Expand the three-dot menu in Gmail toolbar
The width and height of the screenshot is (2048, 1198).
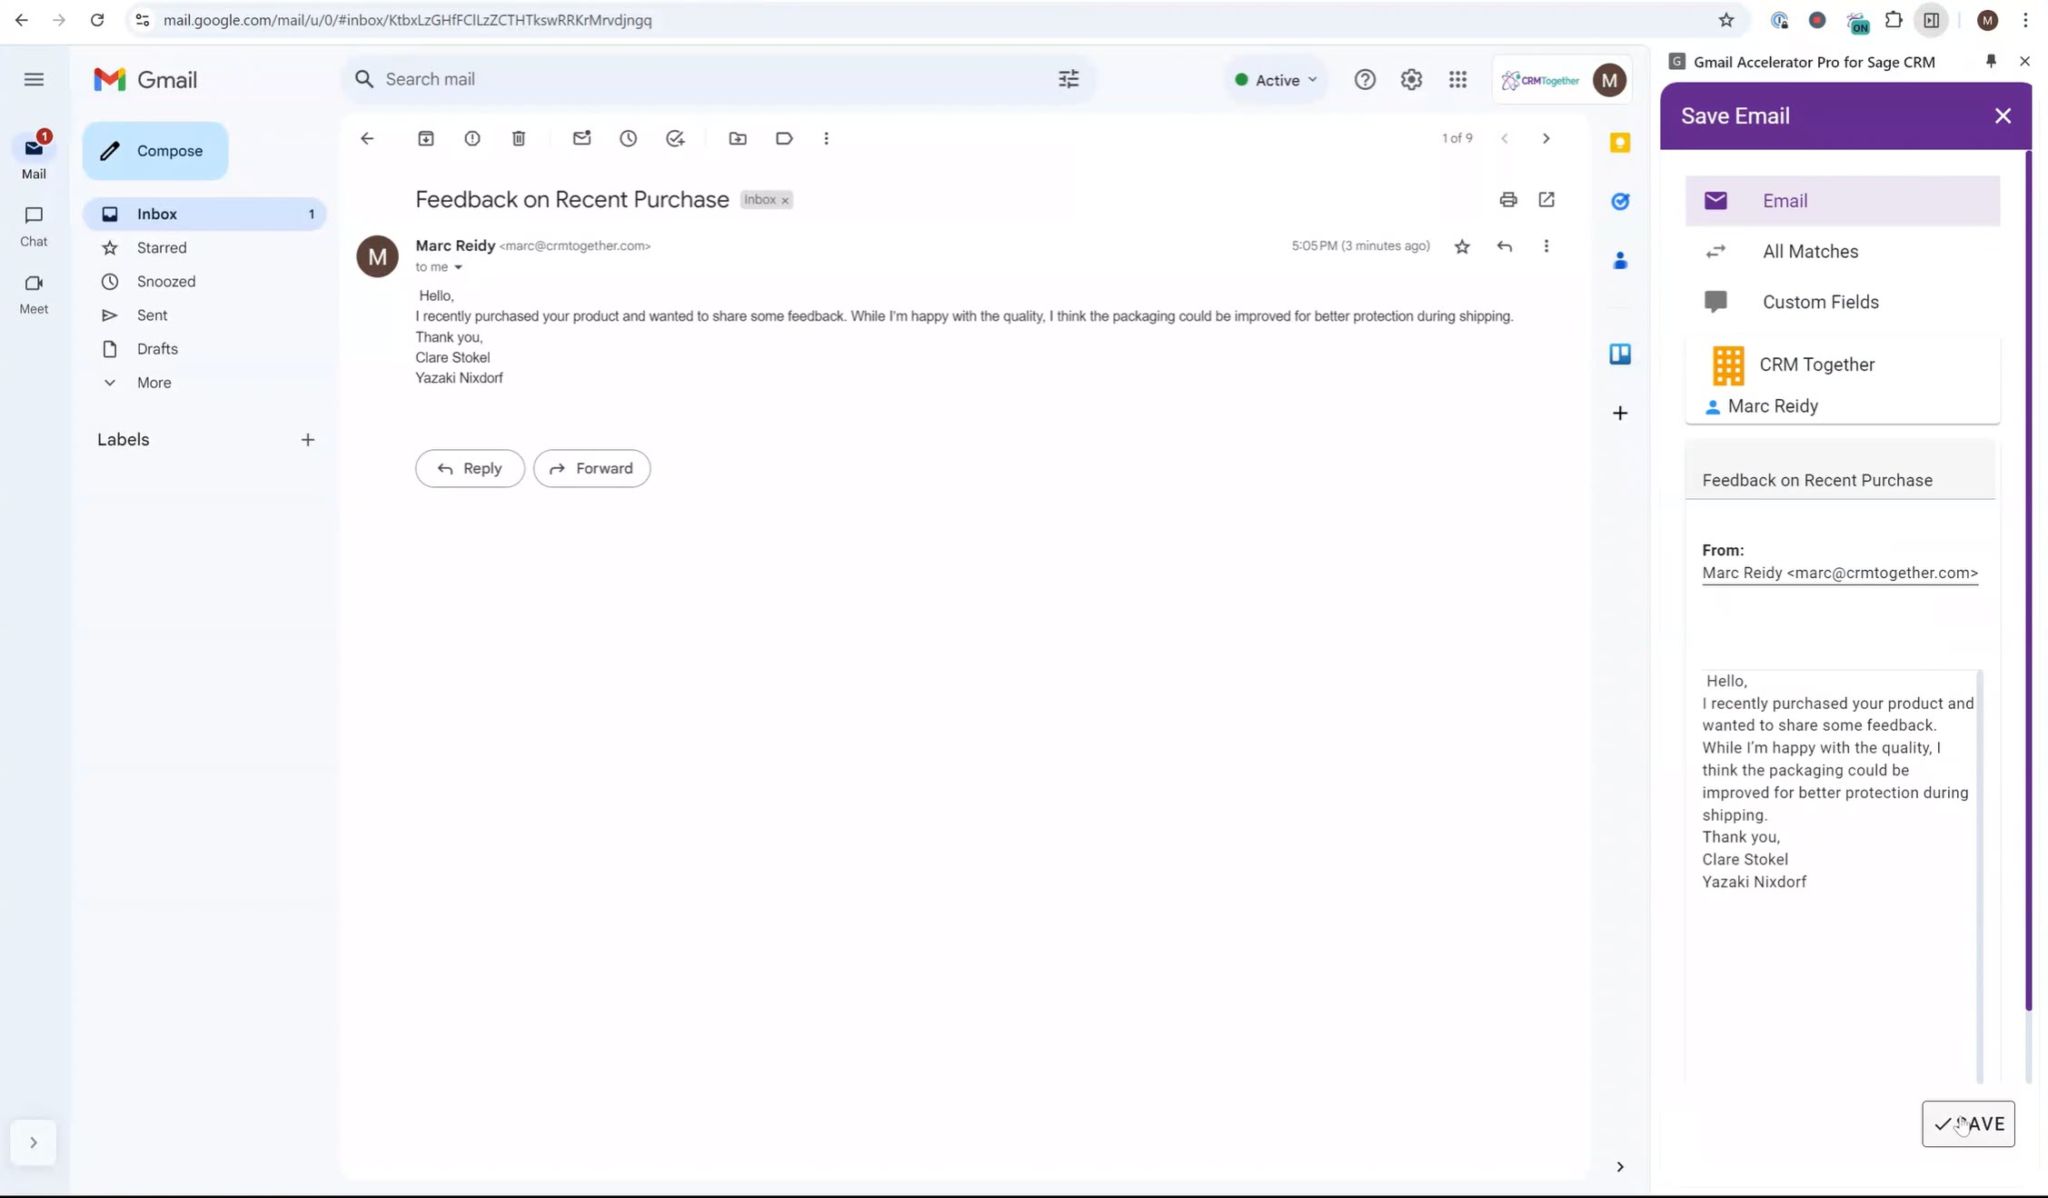[826, 137]
